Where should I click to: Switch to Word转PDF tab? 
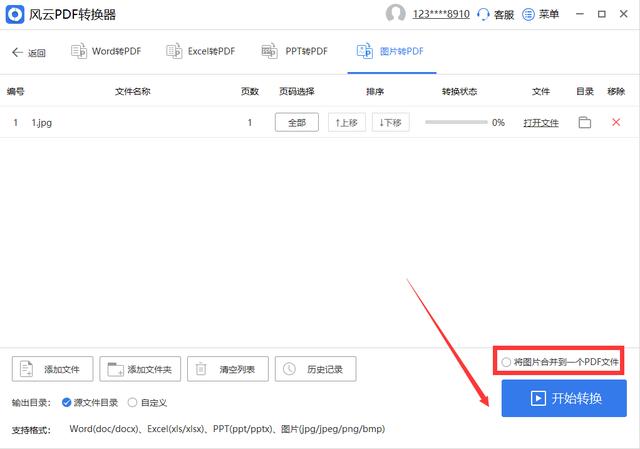(x=106, y=51)
